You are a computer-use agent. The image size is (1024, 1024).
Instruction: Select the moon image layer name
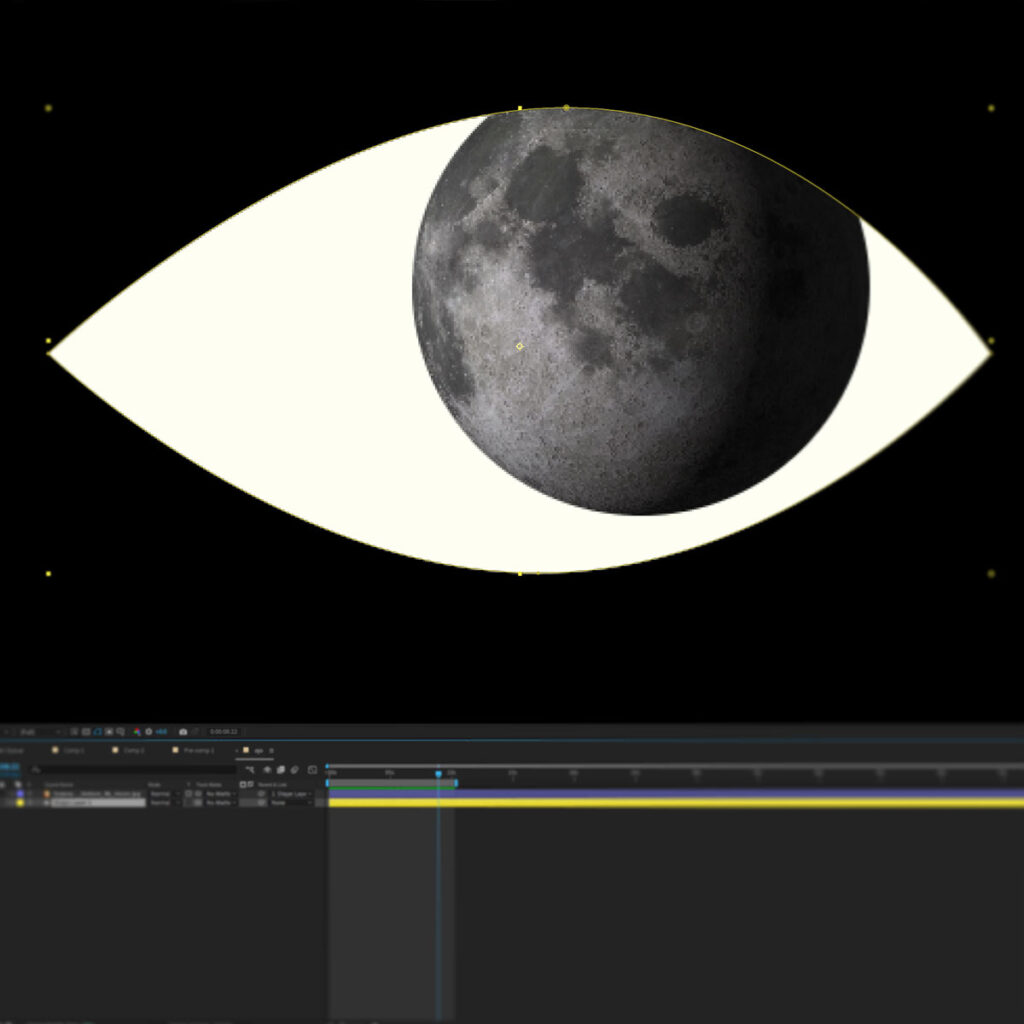pos(92,794)
